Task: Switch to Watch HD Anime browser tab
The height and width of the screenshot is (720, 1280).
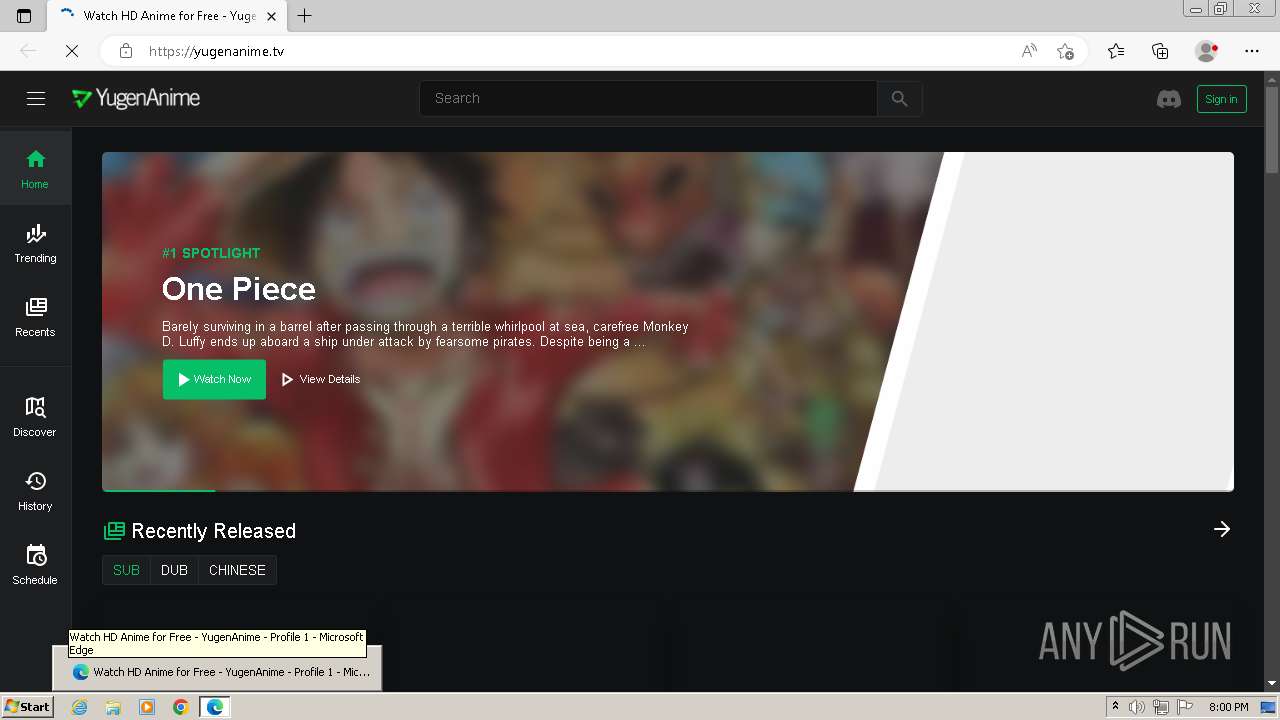Action: click(168, 16)
